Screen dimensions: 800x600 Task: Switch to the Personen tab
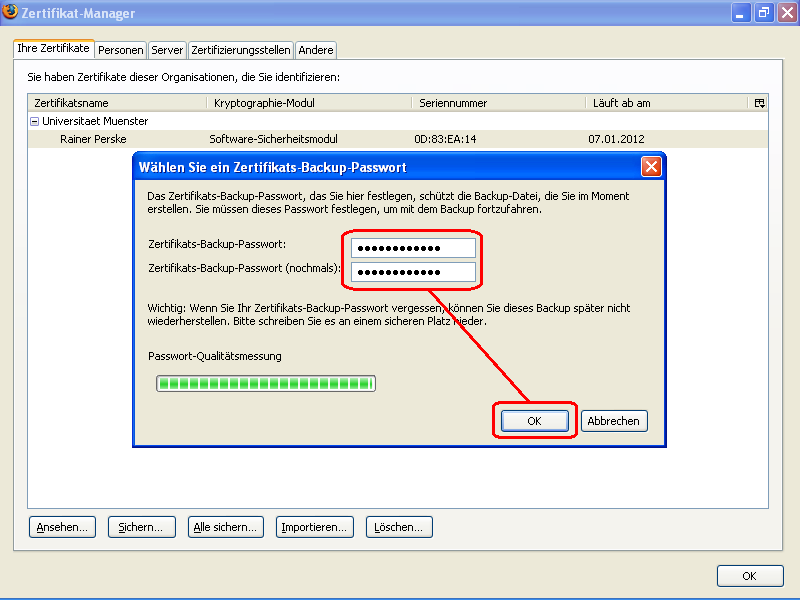pyautogui.click(x=120, y=49)
